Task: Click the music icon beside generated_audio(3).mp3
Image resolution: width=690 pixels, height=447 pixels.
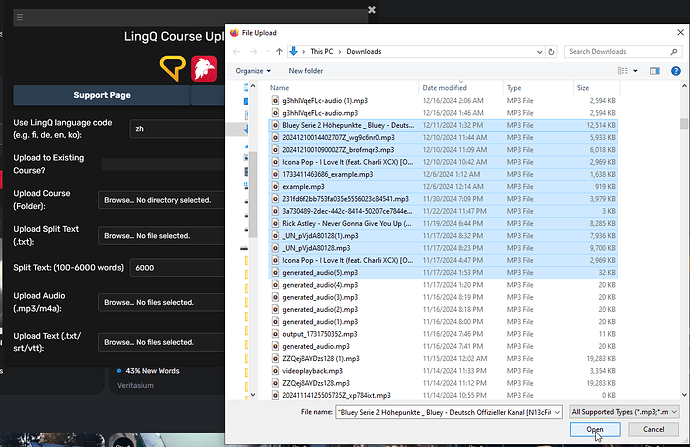Action: click(x=275, y=297)
